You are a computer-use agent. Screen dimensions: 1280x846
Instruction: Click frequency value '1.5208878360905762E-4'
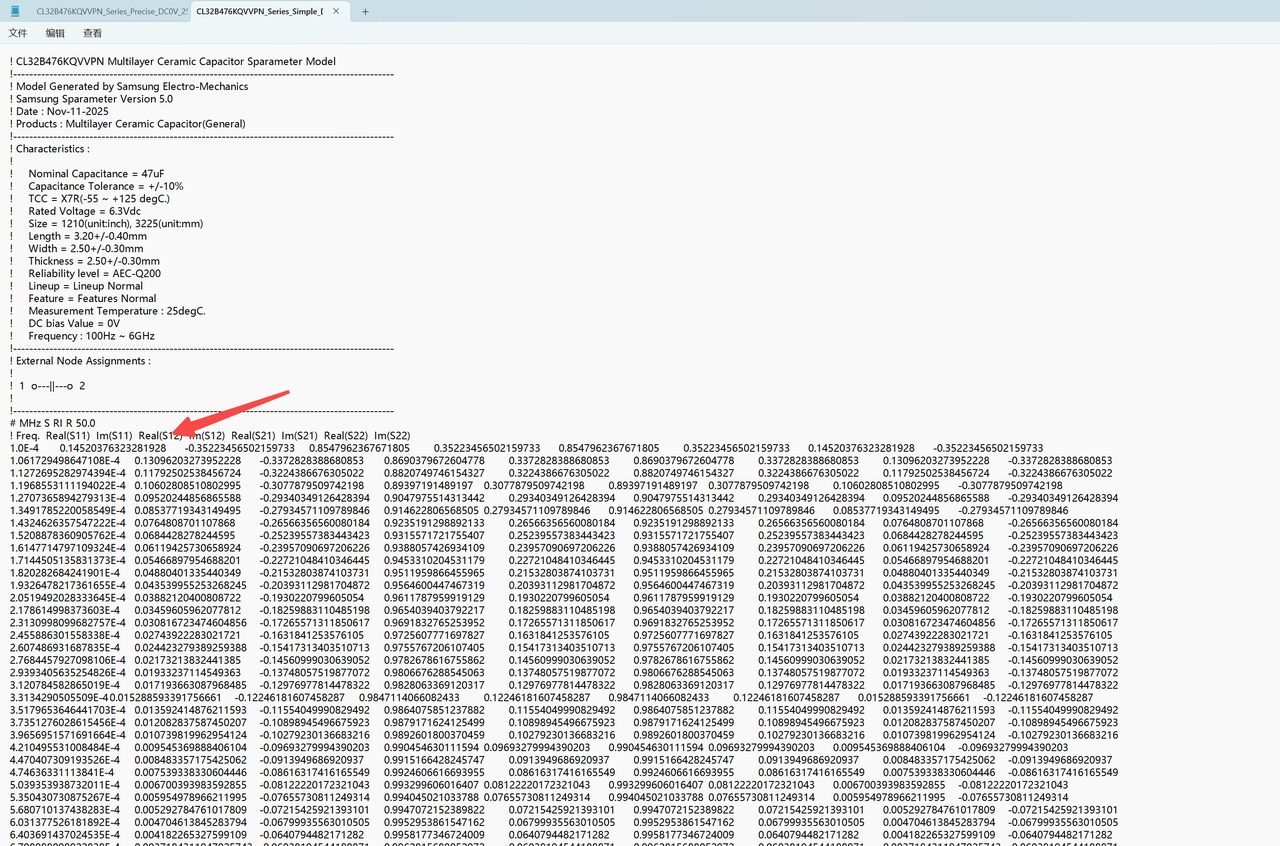tap(69, 536)
